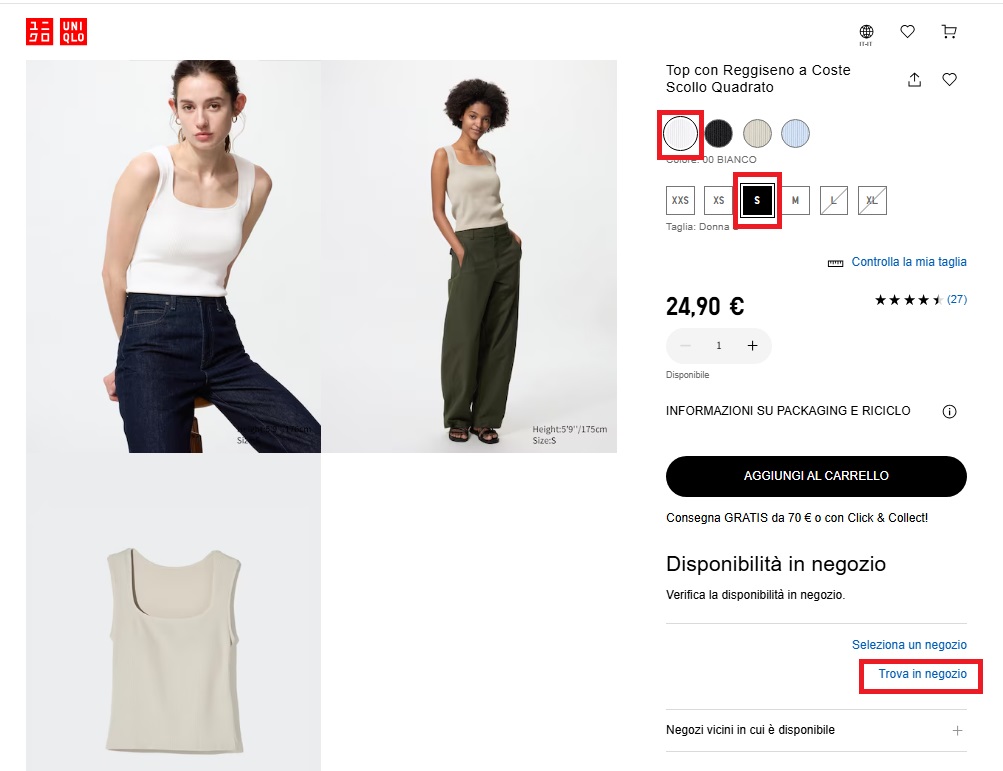
Task: Select the black color swatch
Action: tap(718, 134)
